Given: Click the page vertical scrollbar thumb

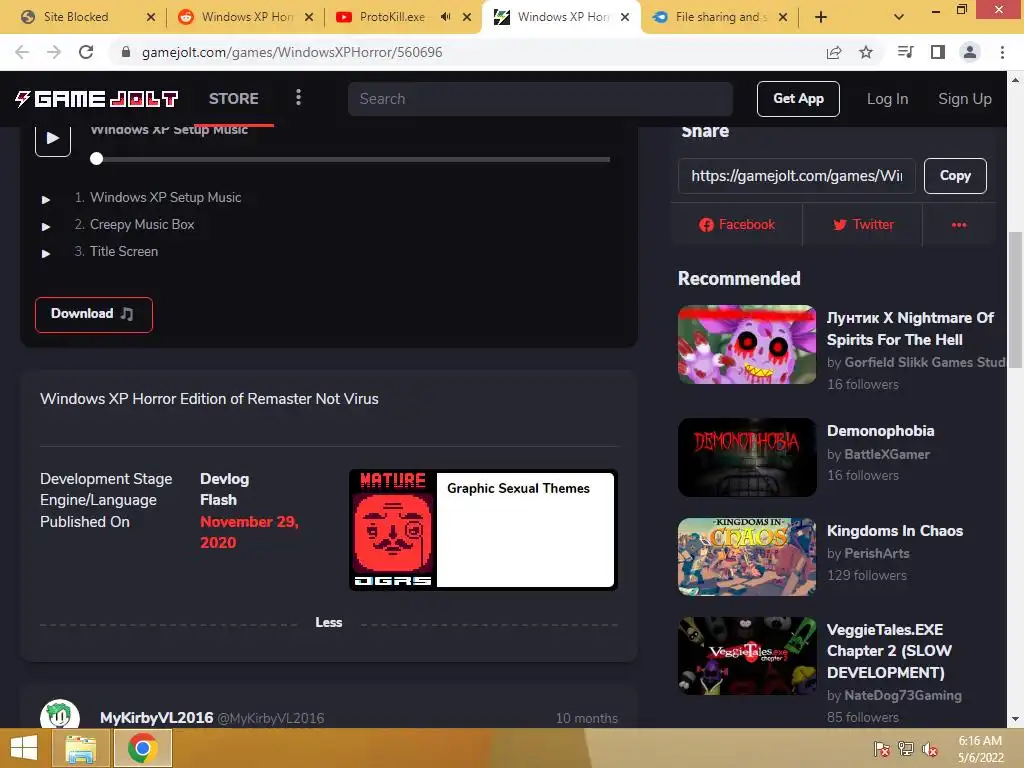Looking at the screenshot, I should point(1015,300).
